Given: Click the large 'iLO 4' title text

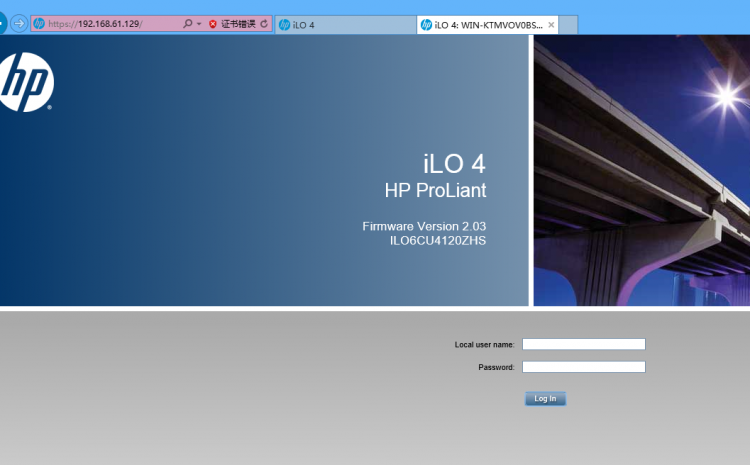Looking at the screenshot, I should coord(454,164).
